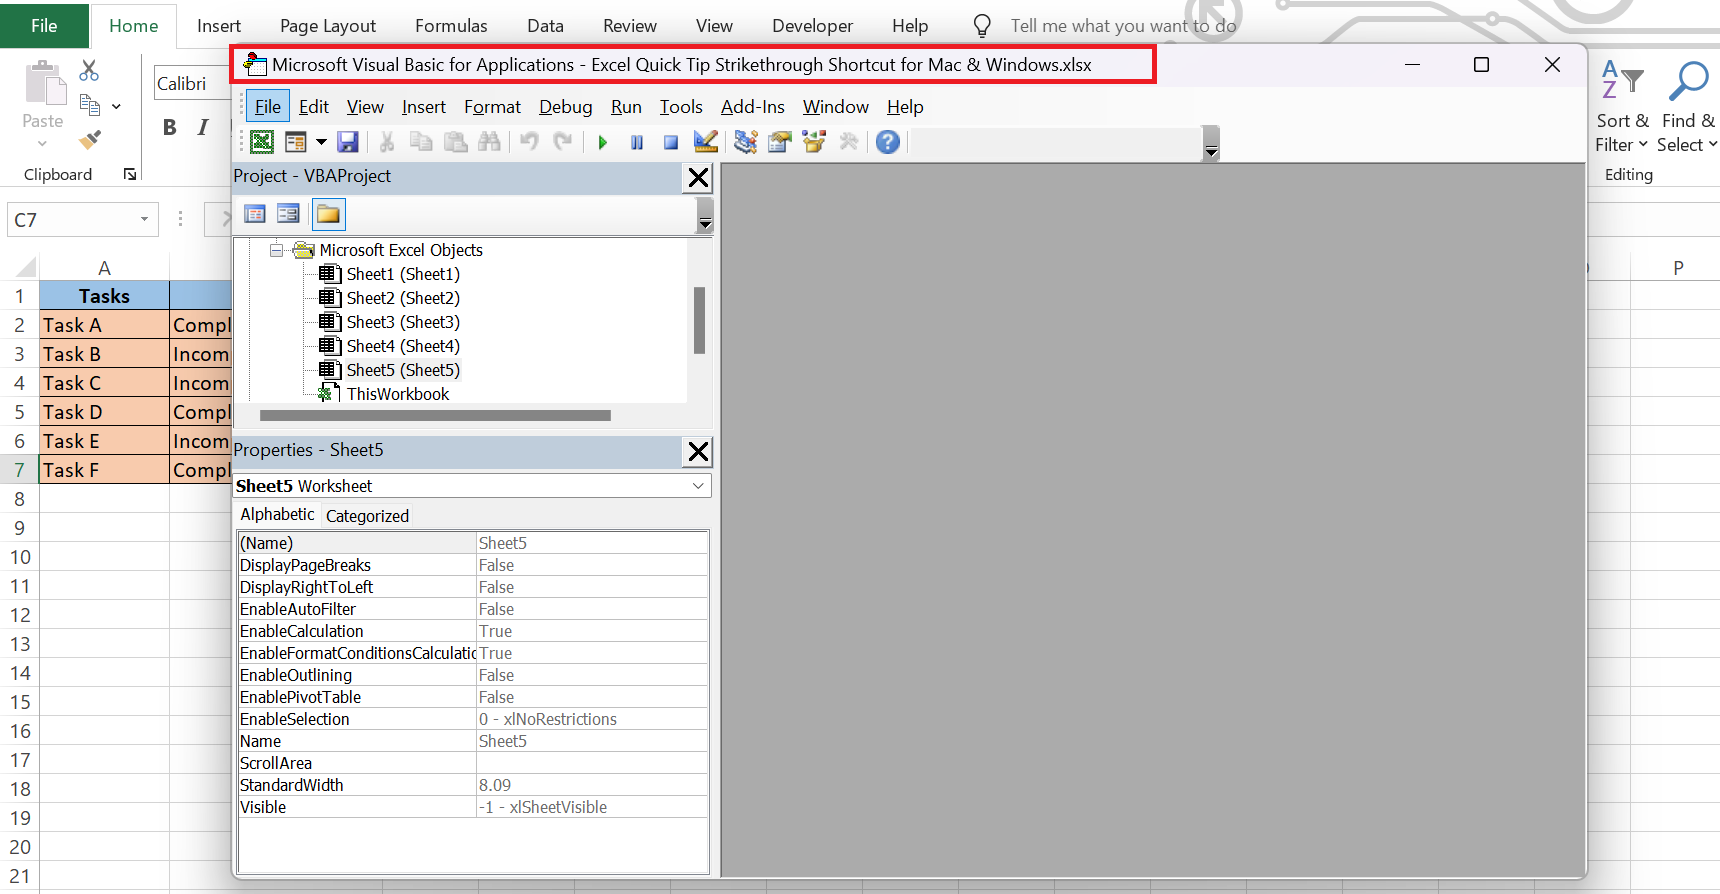This screenshot has height=894, width=1720.
Task: Open the VBA Add-Ins menu
Action: point(752,106)
